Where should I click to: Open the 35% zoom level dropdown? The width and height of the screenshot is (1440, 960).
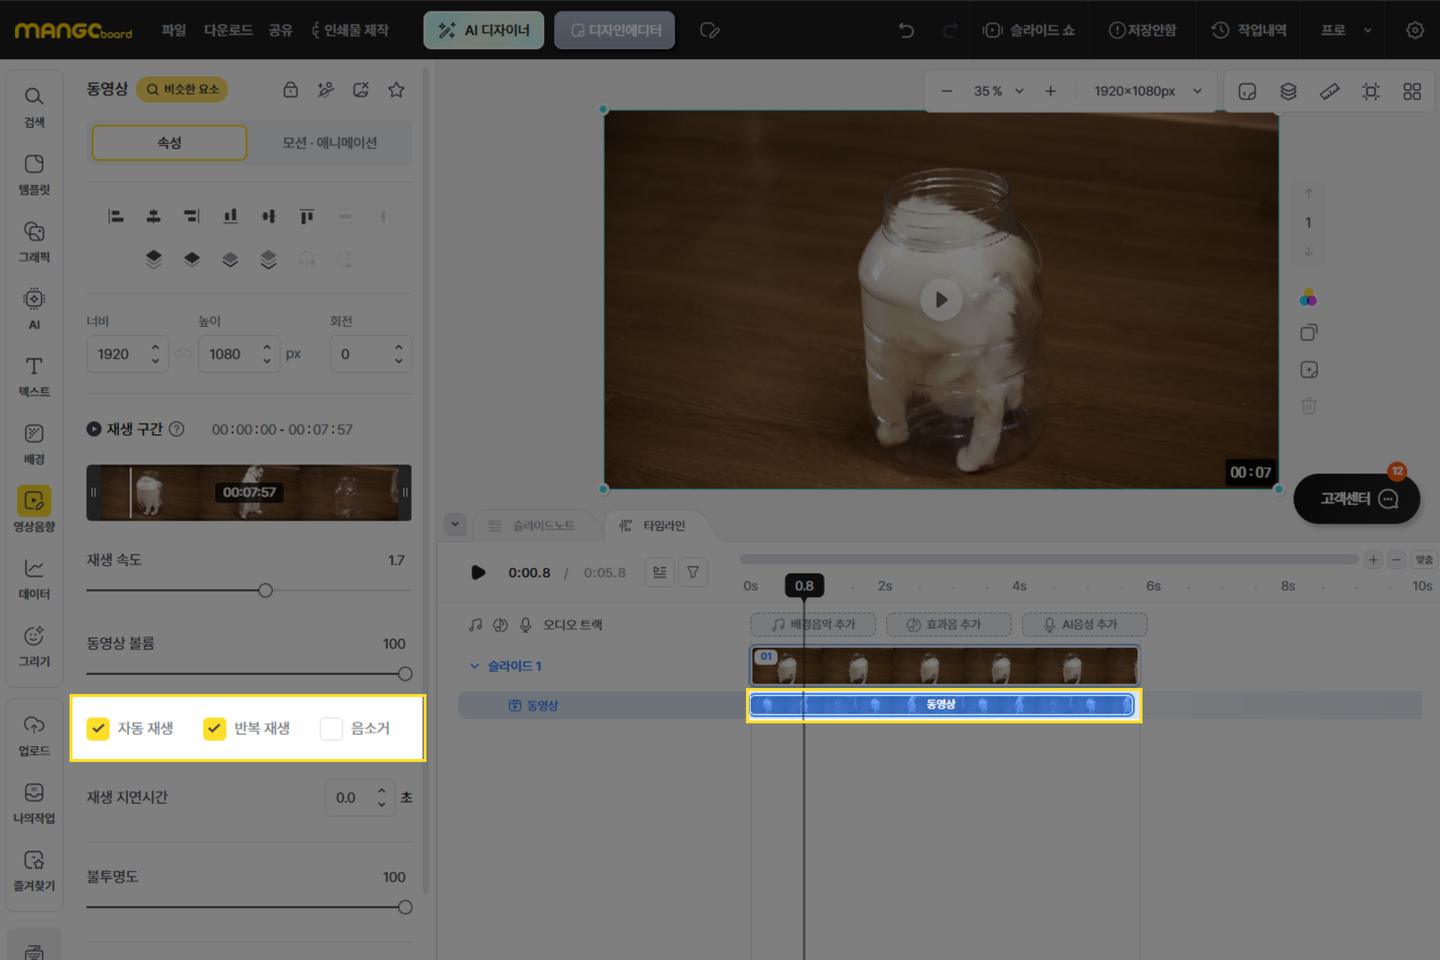click(998, 91)
